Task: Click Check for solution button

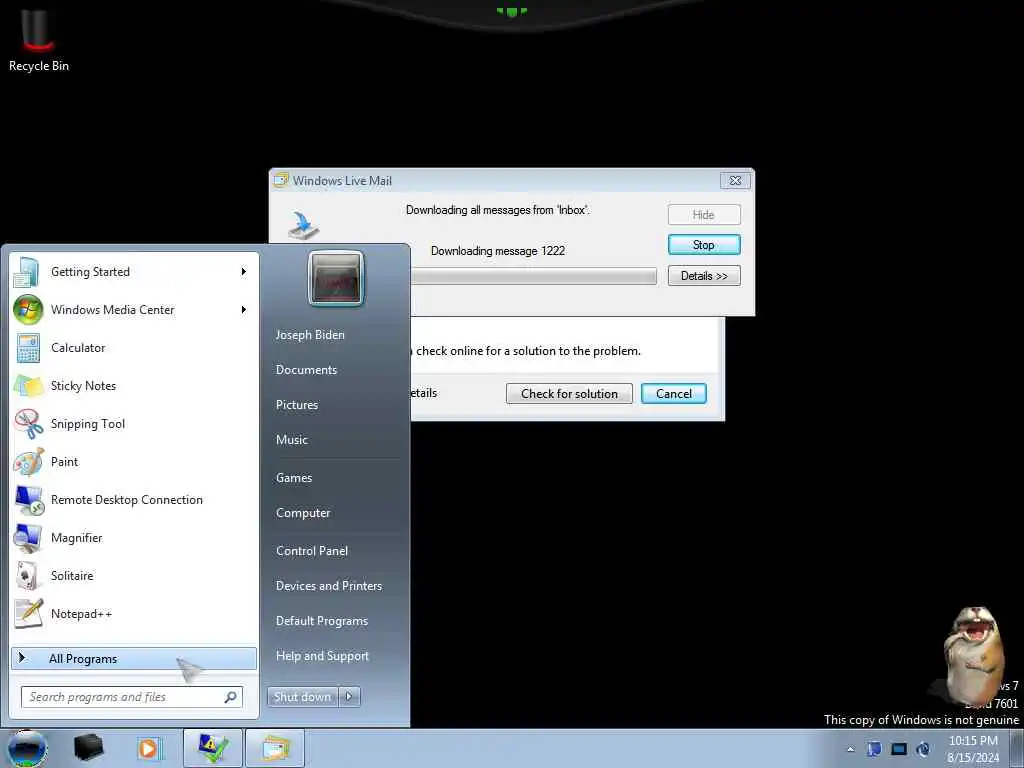Action: [569, 394]
